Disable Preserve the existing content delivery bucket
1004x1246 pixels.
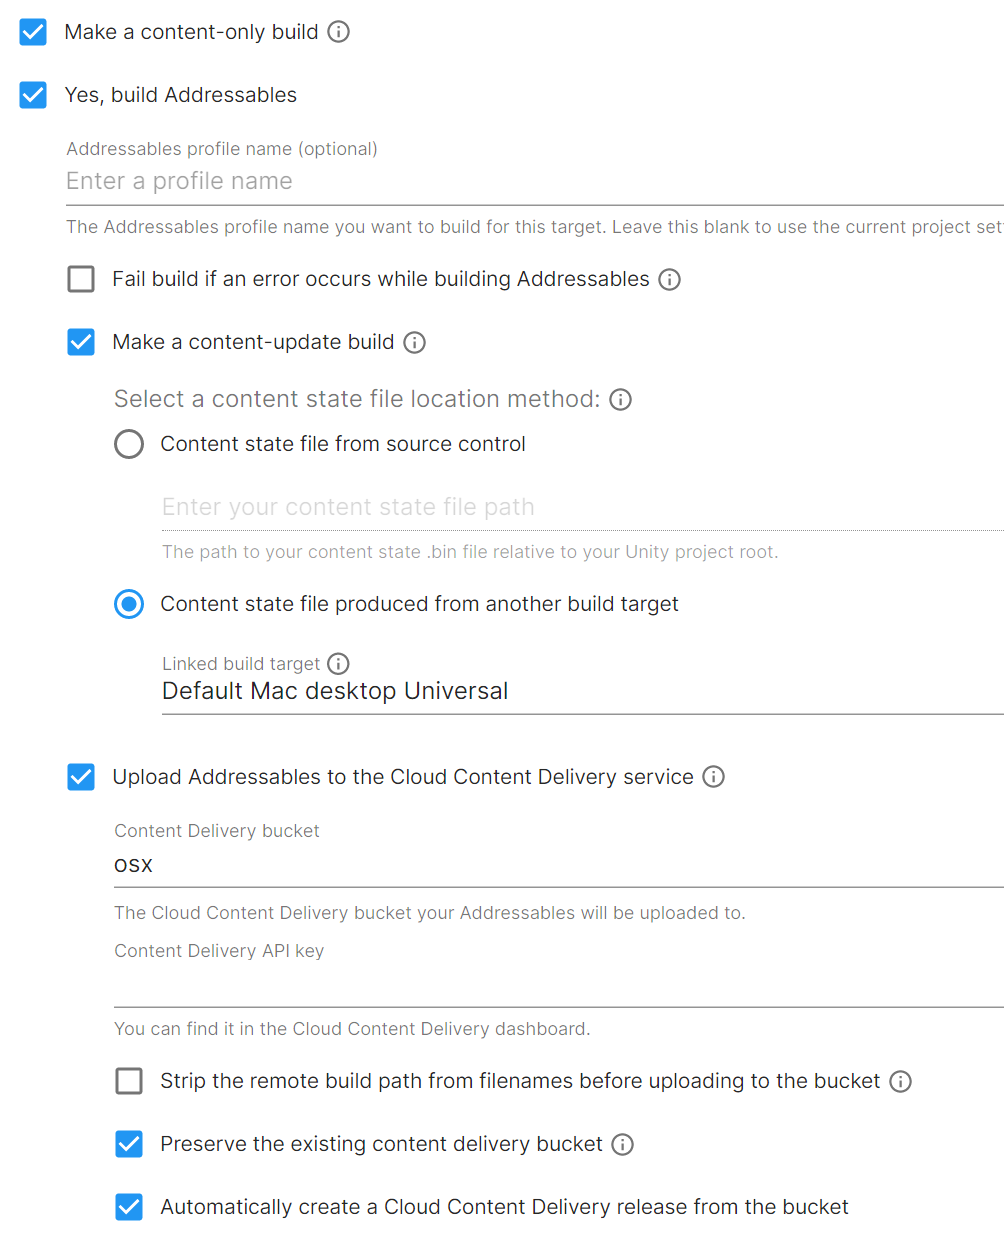click(x=129, y=1144)
